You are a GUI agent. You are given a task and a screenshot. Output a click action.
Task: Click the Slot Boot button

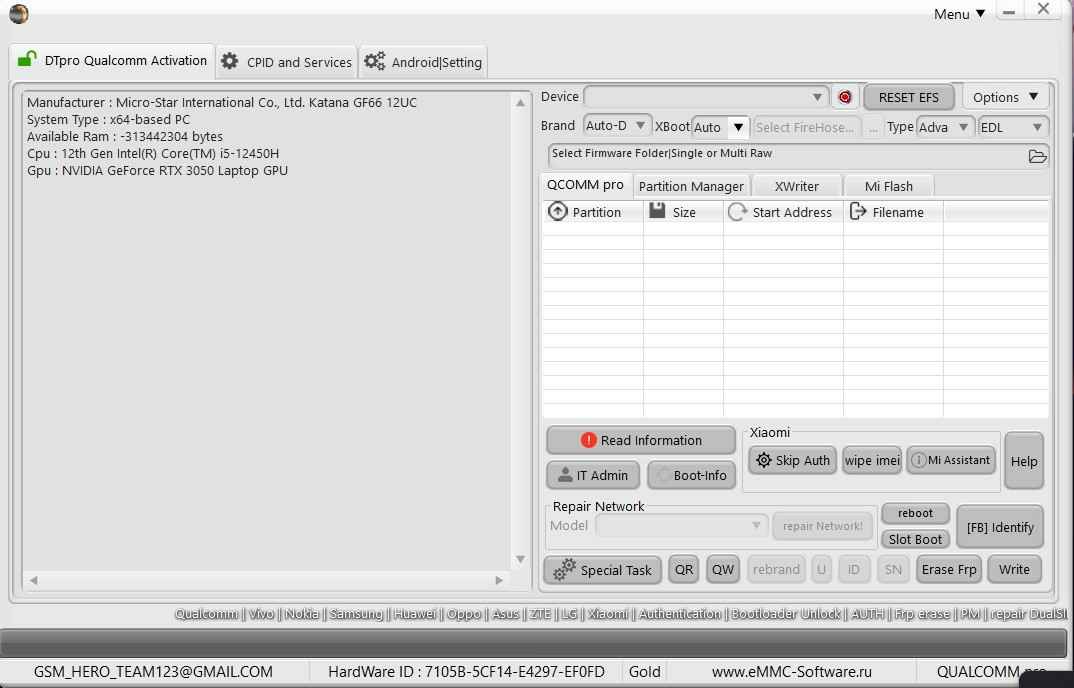(x=915, y=539)
